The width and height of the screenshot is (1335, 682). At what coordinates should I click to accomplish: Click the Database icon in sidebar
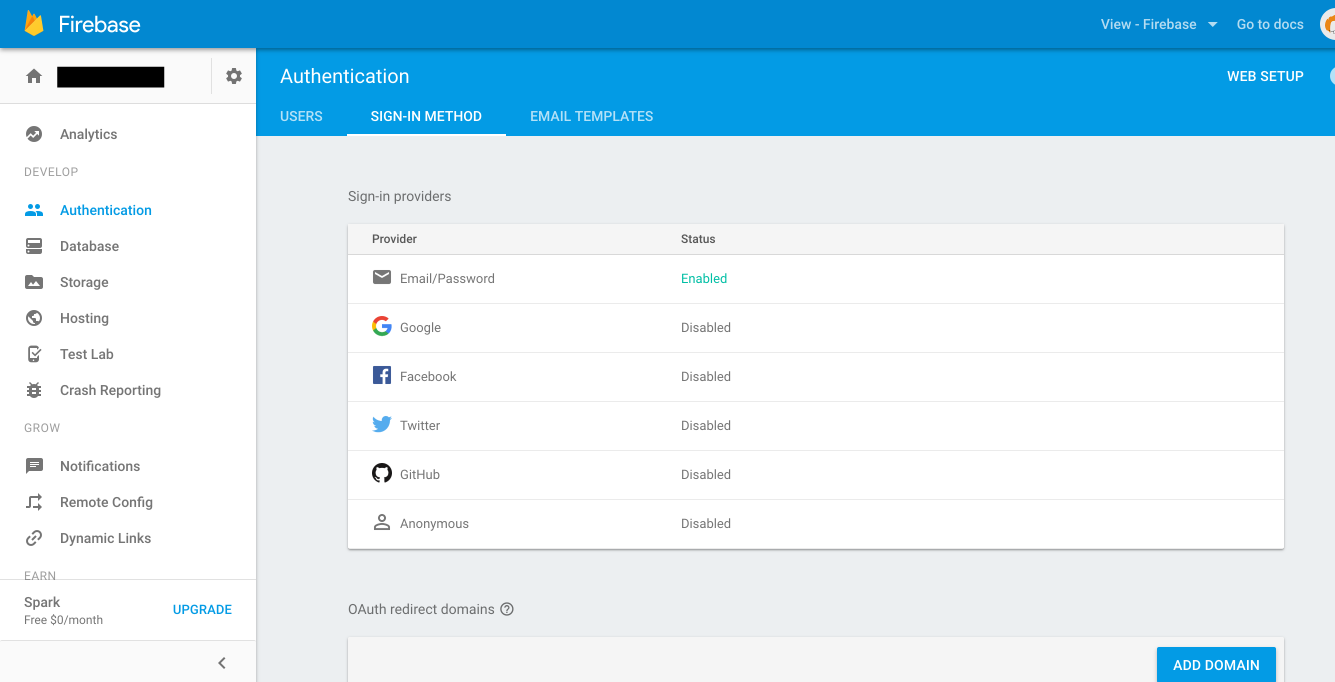coord(34,246)
